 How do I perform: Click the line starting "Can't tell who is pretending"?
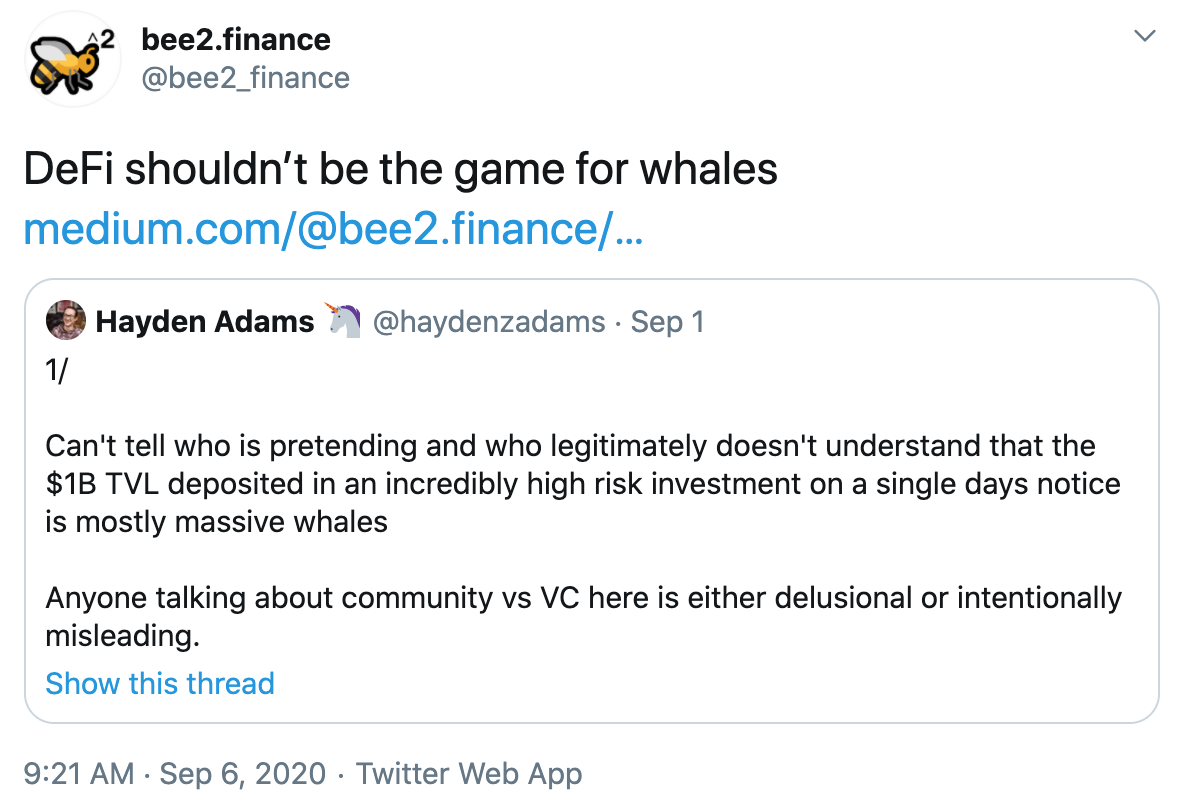(570, 445)
